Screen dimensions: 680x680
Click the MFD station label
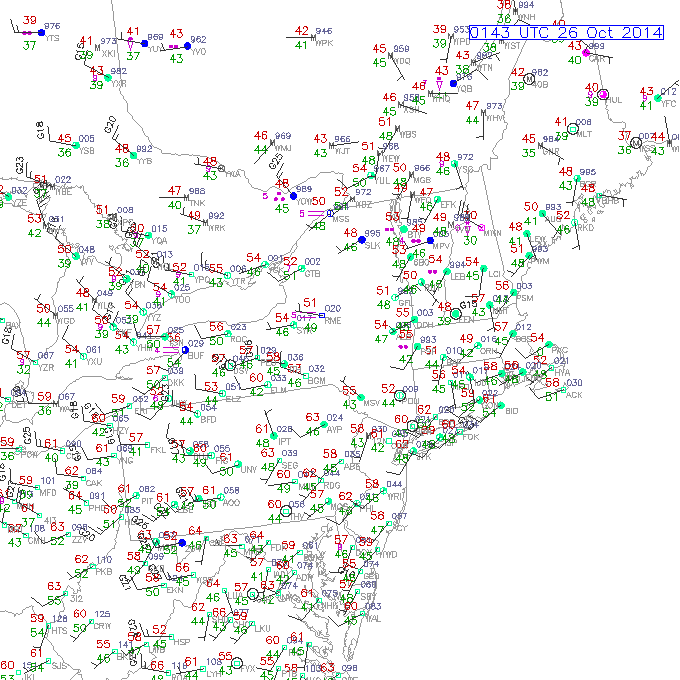48,493
